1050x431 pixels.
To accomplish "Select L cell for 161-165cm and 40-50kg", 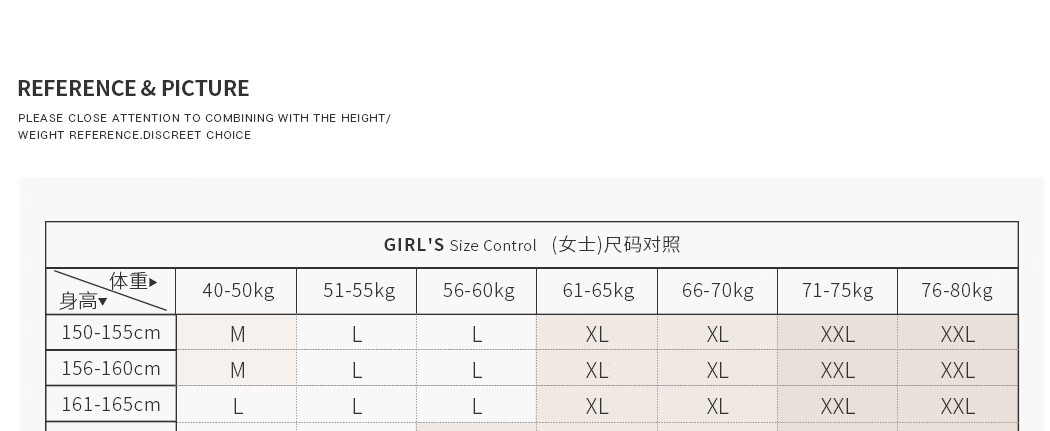I will pos(238,406).
